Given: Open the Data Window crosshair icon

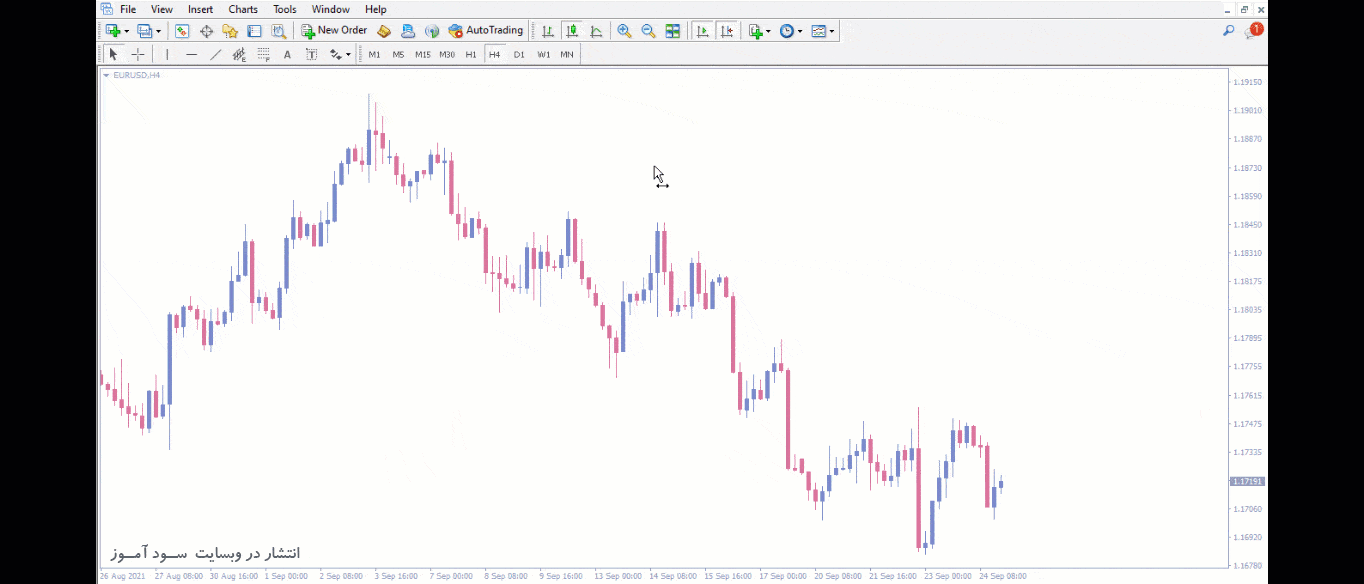Looking at the screenshot, I should pos(206,31).
